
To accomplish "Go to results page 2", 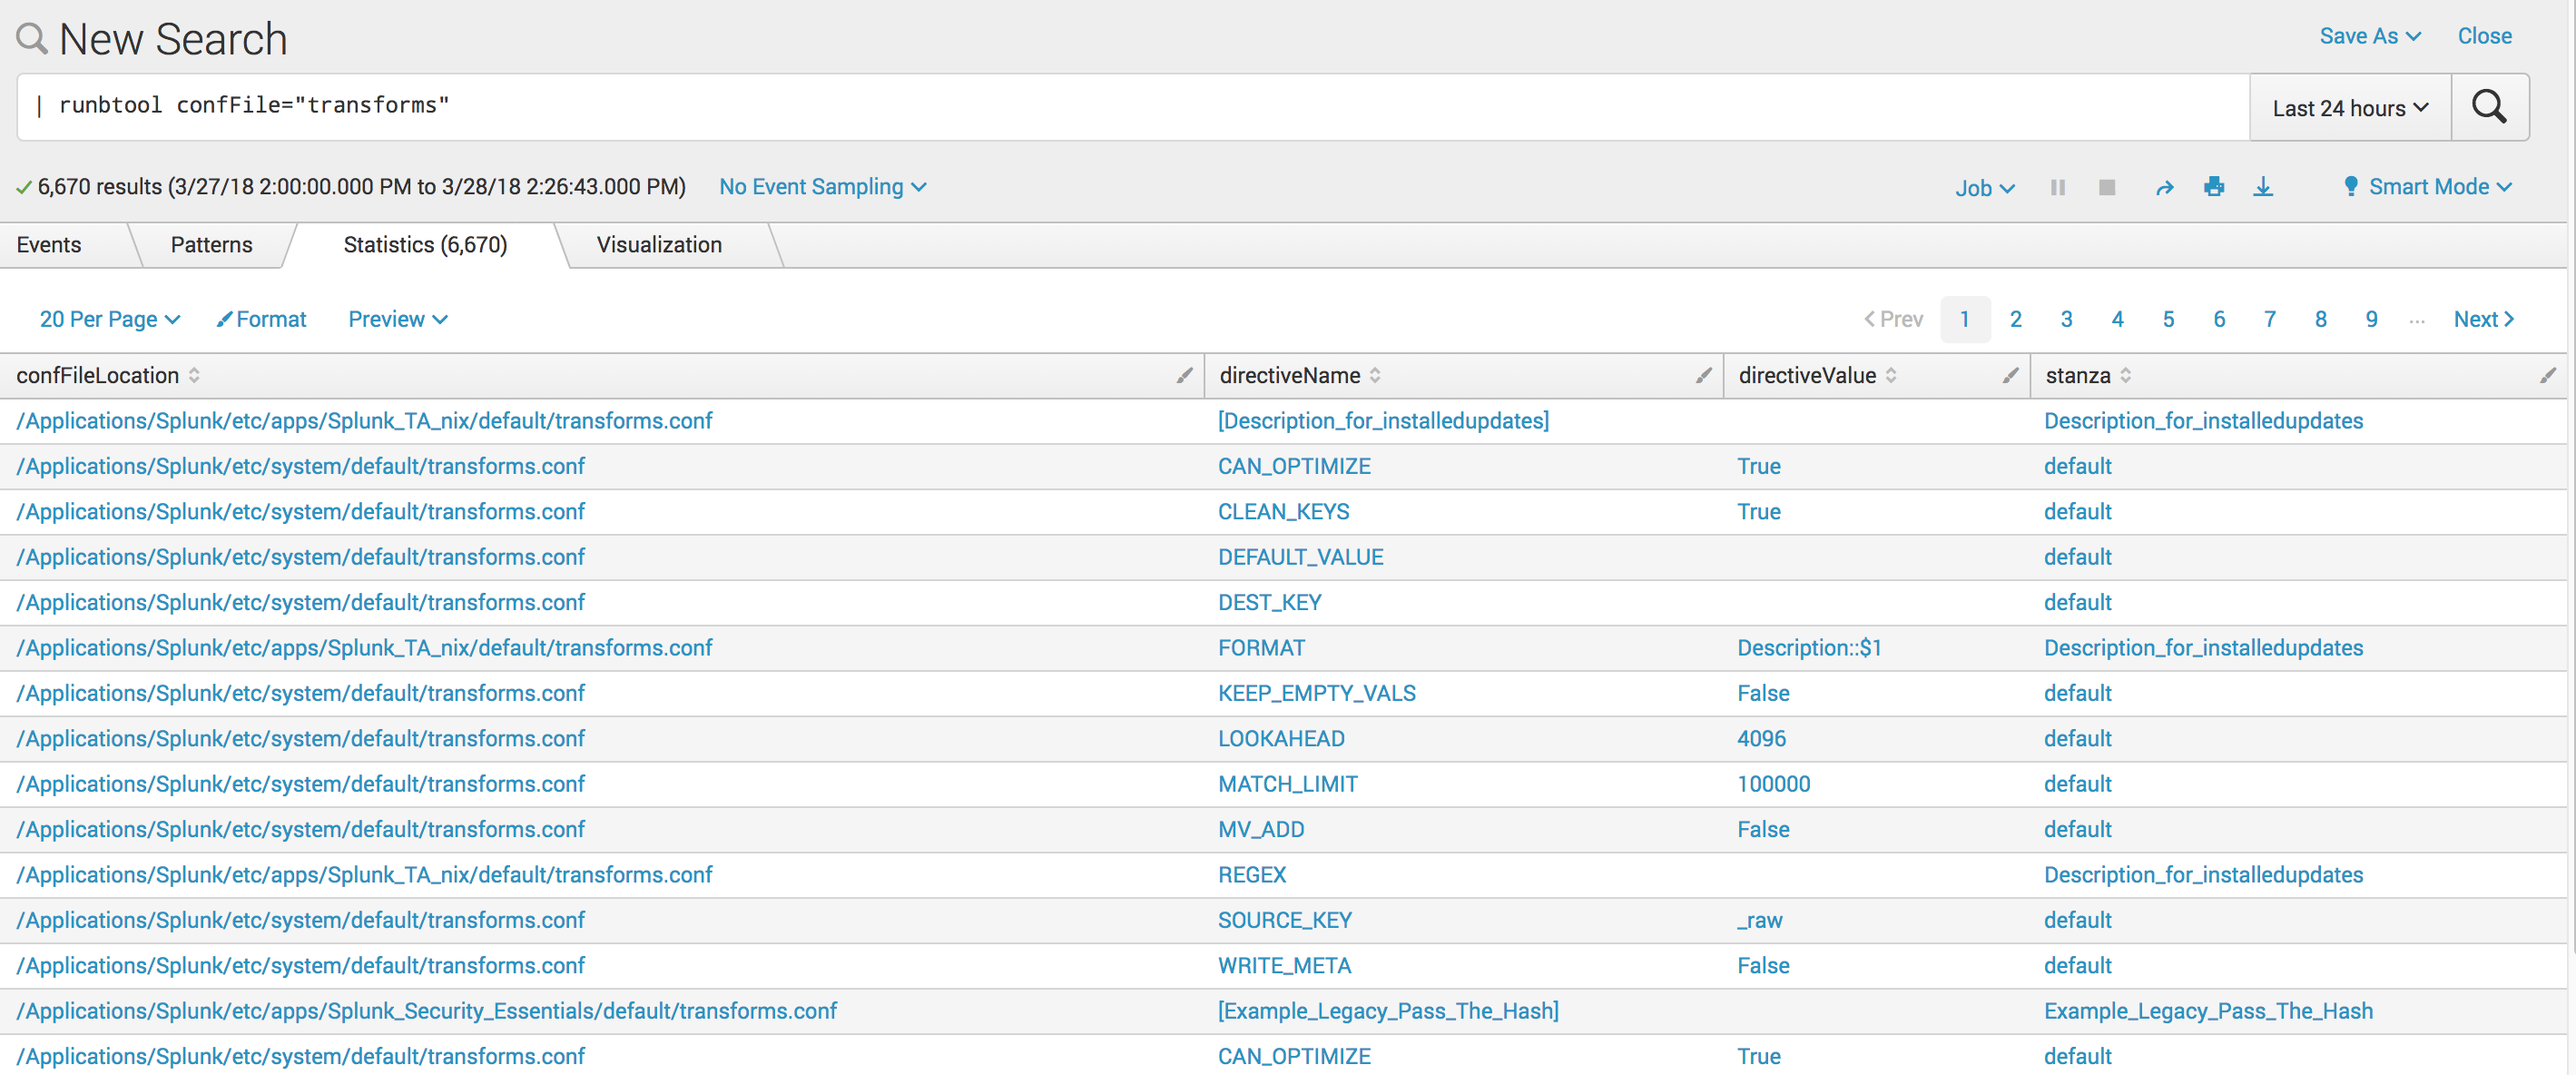I will click(x=2015, y=319).
